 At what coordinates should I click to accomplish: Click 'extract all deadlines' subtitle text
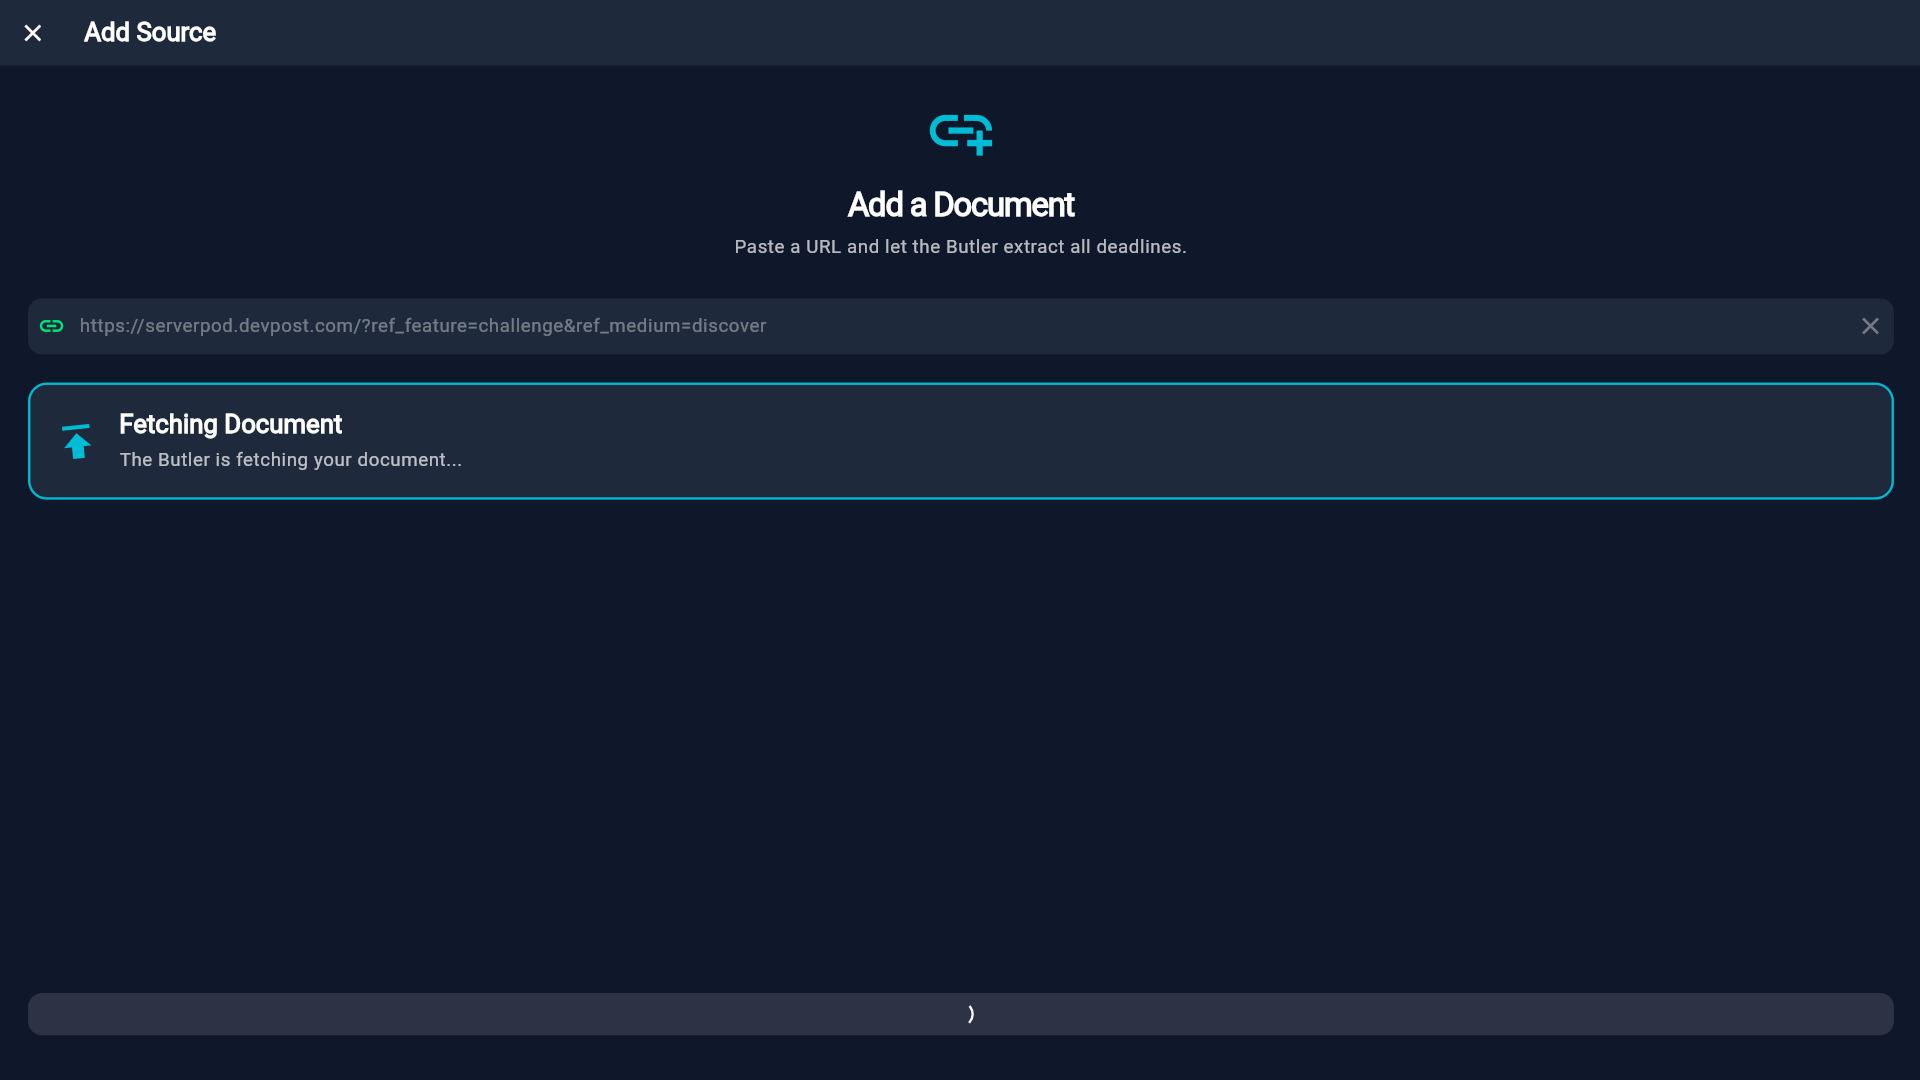click(1094, 247)
